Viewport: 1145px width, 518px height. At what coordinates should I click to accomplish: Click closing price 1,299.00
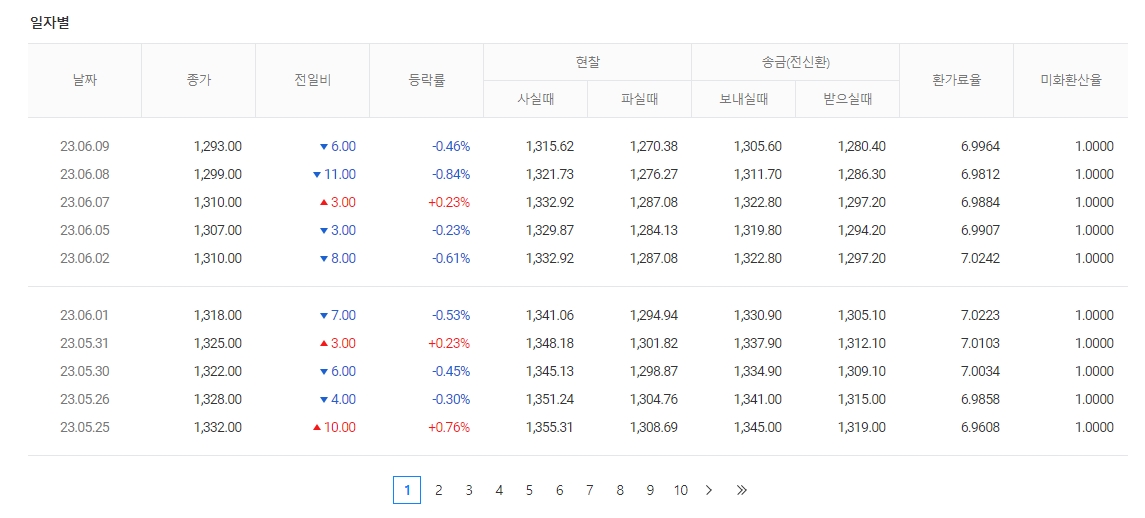click(218, 174)
